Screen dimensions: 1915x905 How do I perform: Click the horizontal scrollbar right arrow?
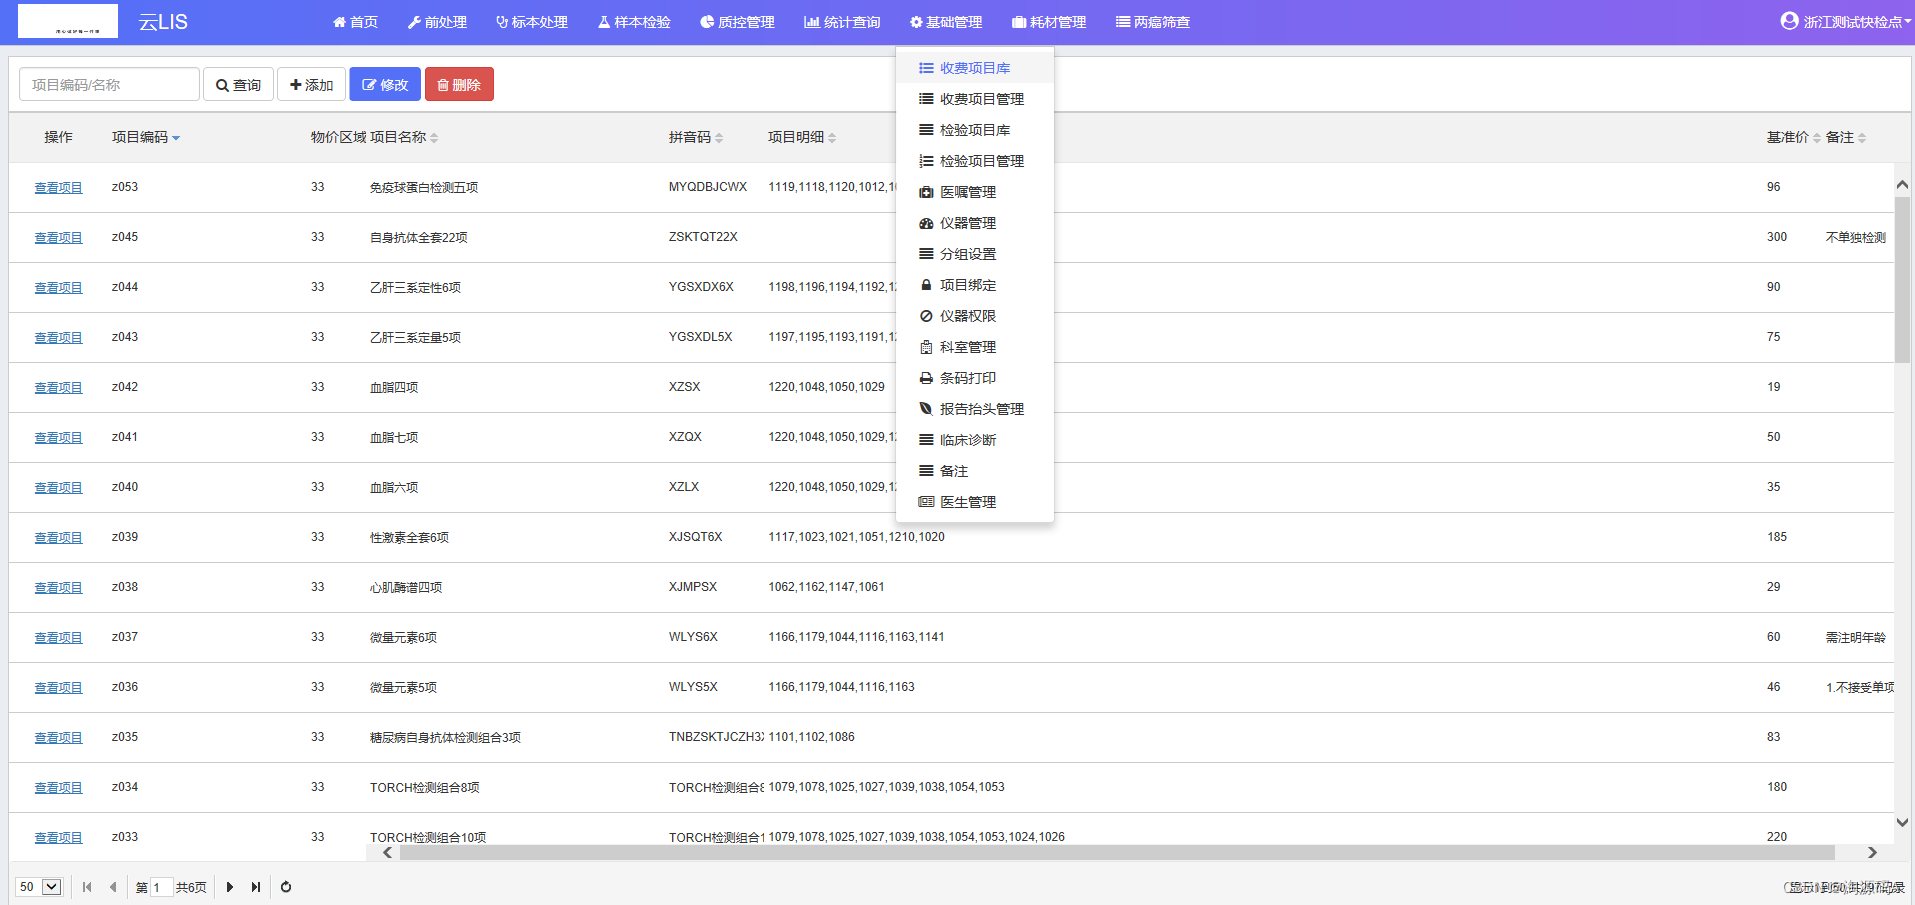[x=1872, y=853]
